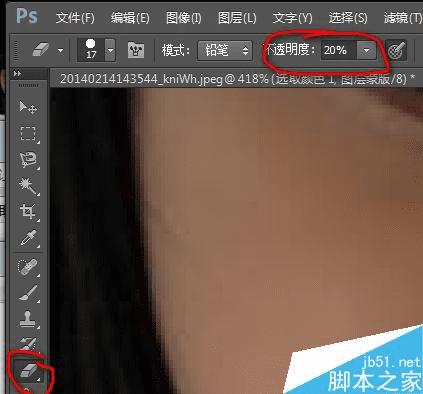Expand brush preset picker arrow
Image resolution: width=423 pixels, height=394 pixels.
pyautogui.click(x=110, y=50)
